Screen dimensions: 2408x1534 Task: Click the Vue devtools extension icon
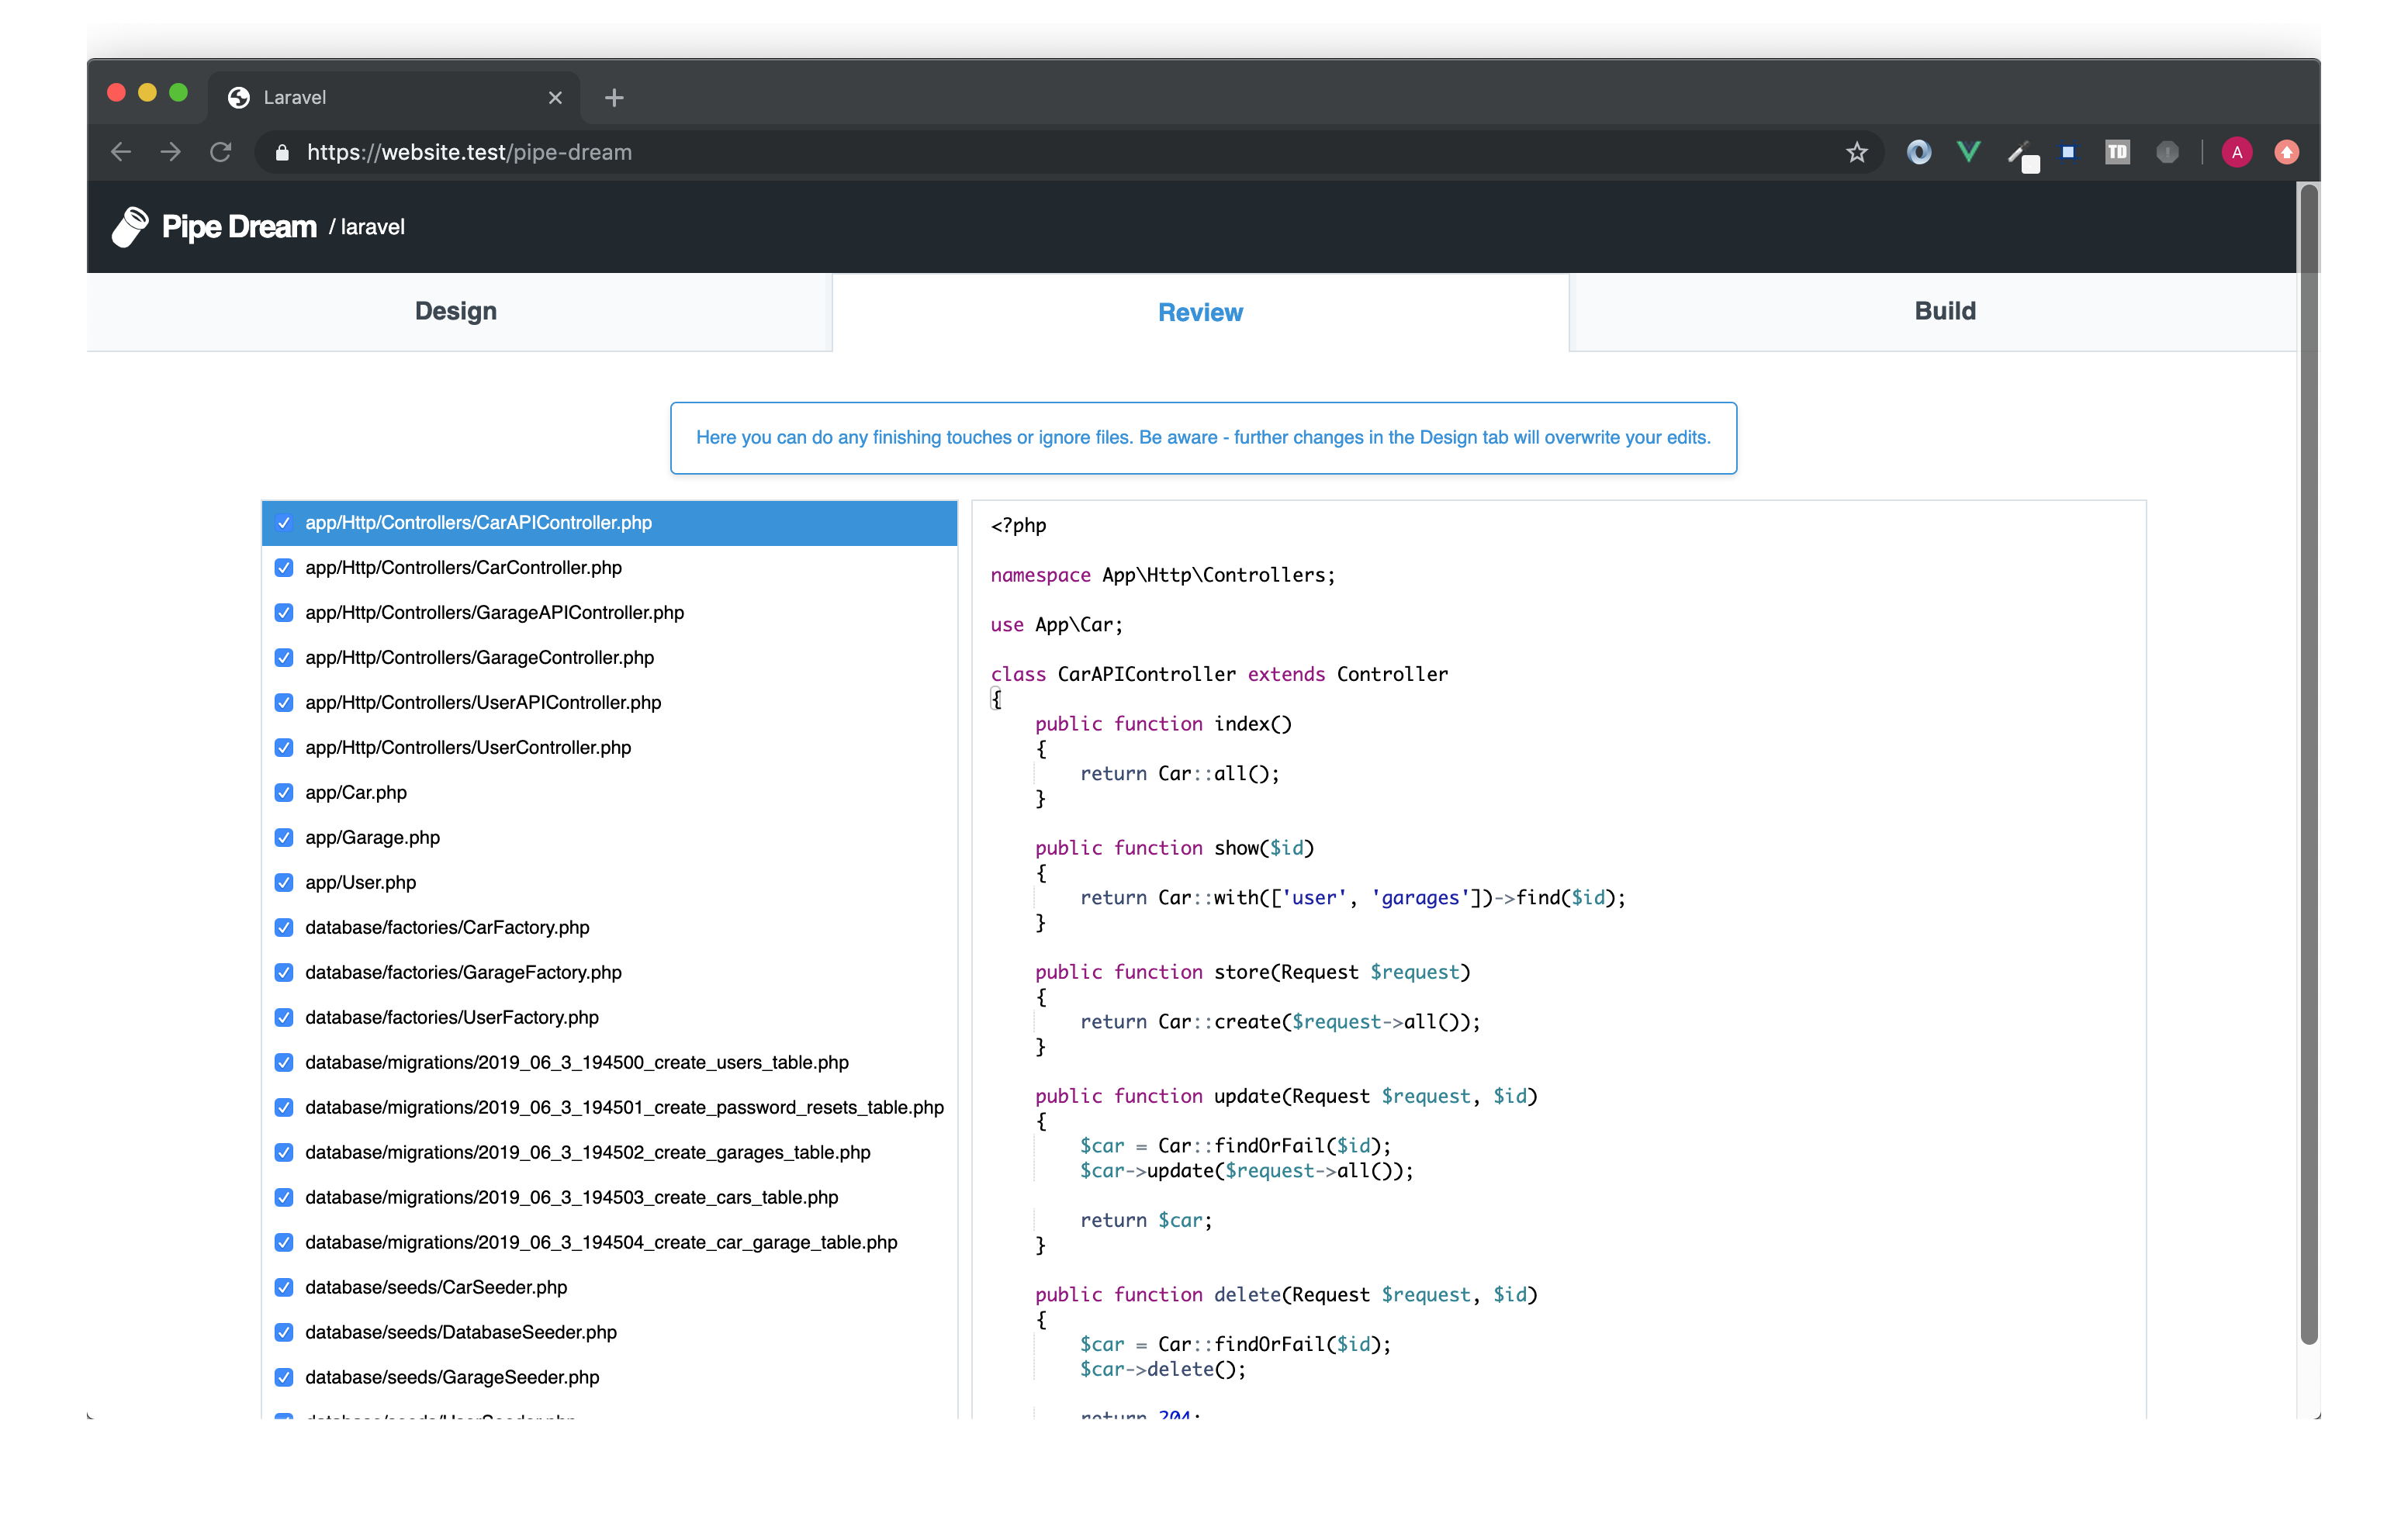point(1968,152)
